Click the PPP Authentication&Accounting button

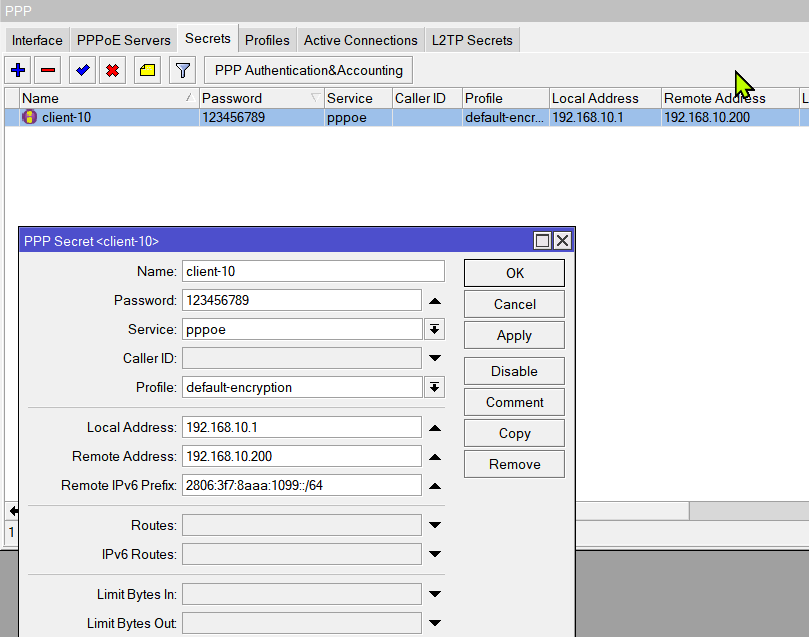pos(309,70)
